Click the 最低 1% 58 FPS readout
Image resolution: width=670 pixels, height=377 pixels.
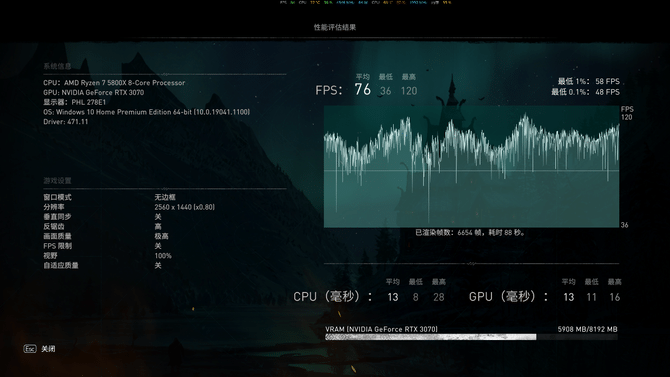588,81
